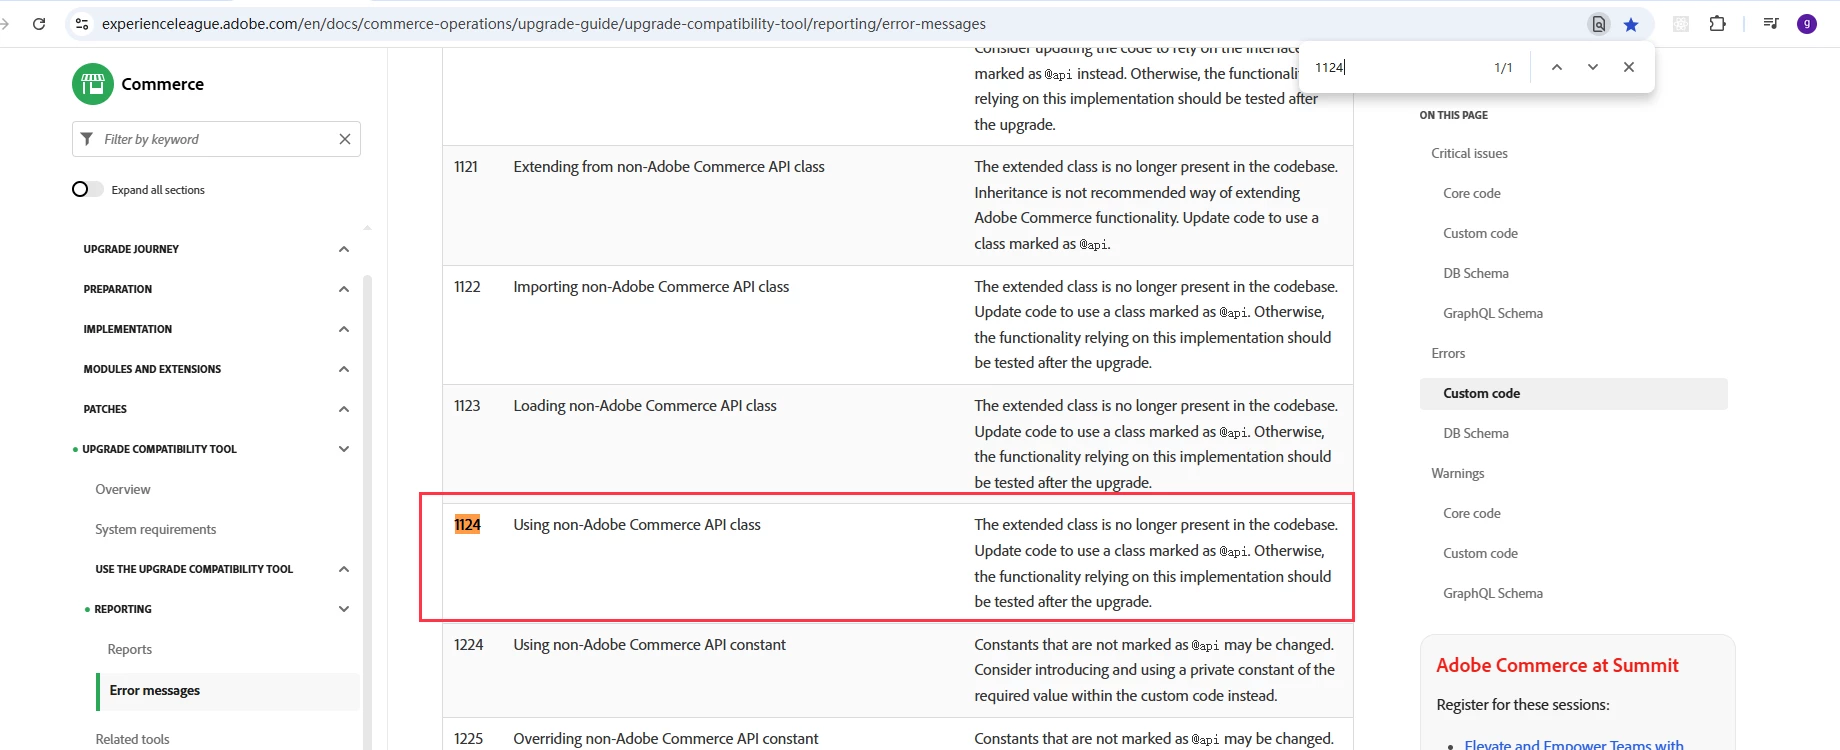The height and width of the screenshot is (750, 1840).
Task: Click the error code 1225 cell
Action: (x=469, y=739)
